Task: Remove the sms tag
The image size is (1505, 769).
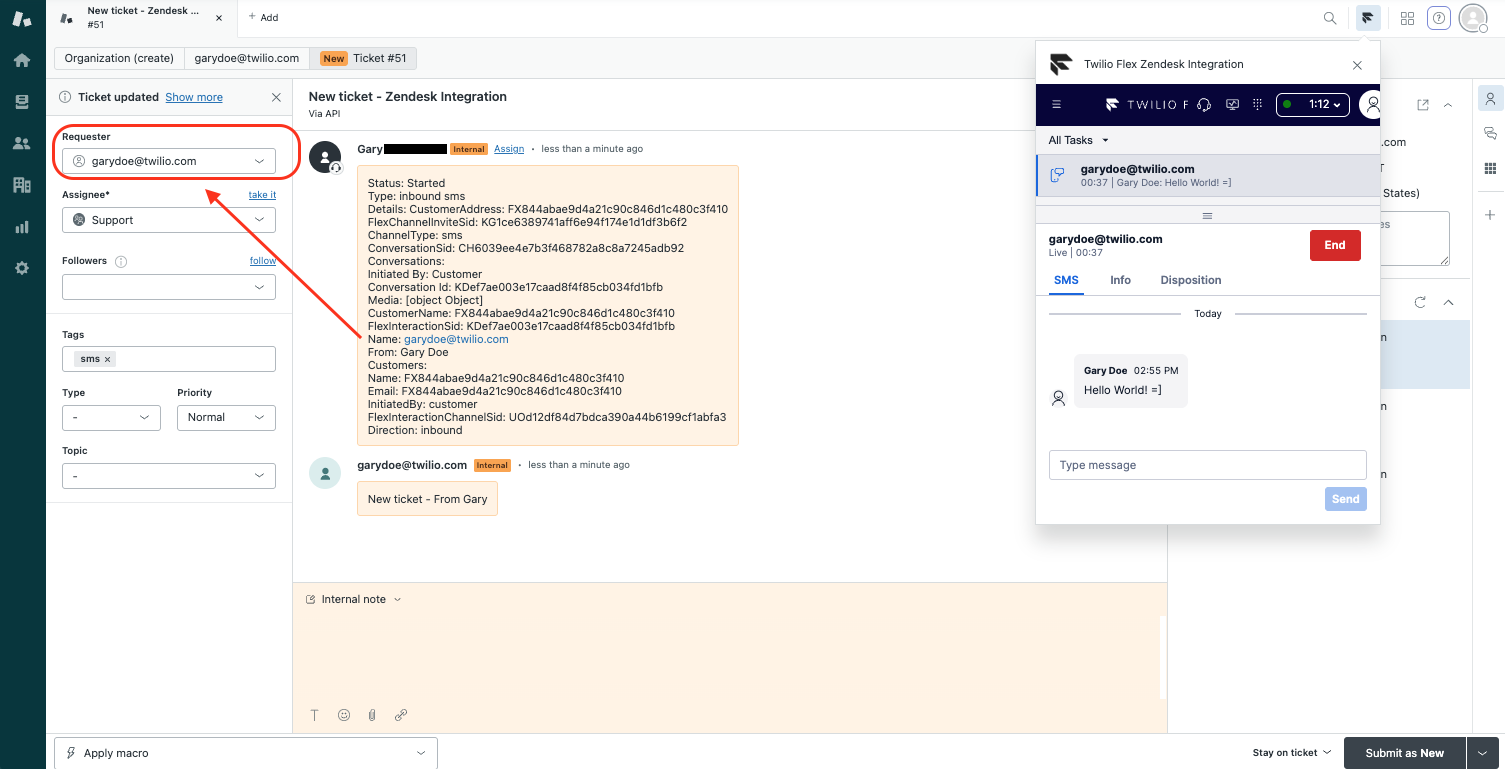Action: pyautogui.click(x=108, y=359)
